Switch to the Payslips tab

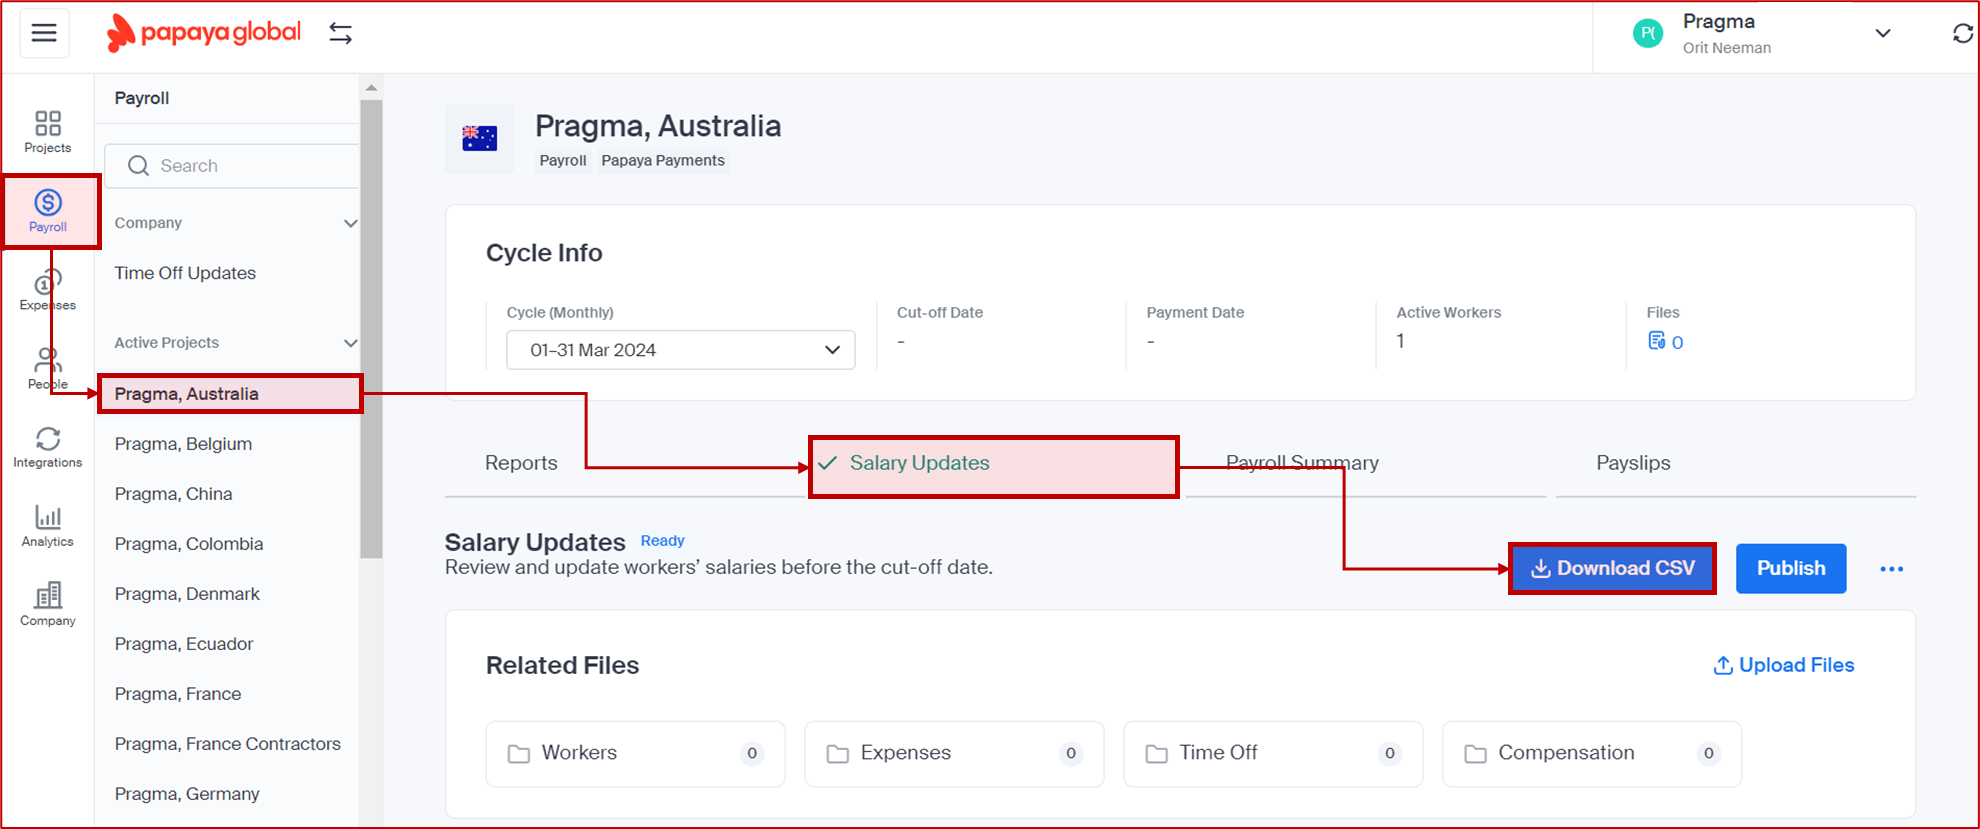(1633, 463)
